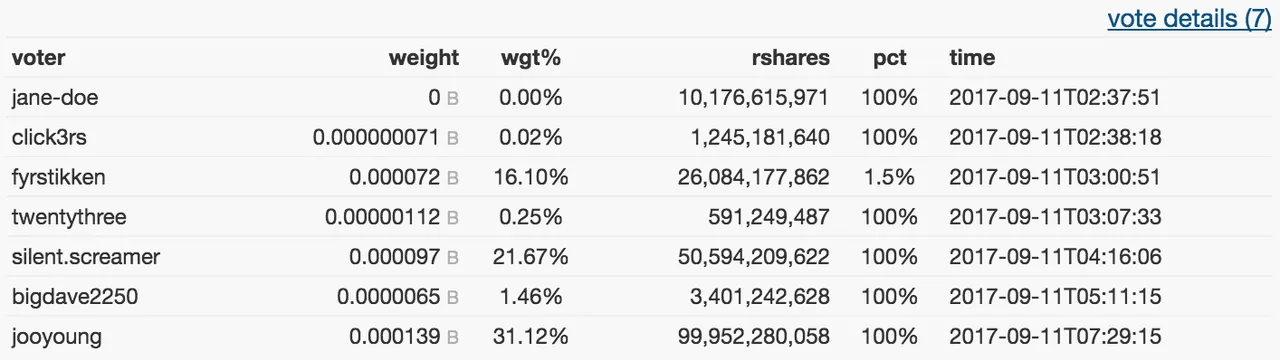The width and height of the screenshot is (1280, 360).
Task: Select the rshares column header
Action: coord(791,58)
